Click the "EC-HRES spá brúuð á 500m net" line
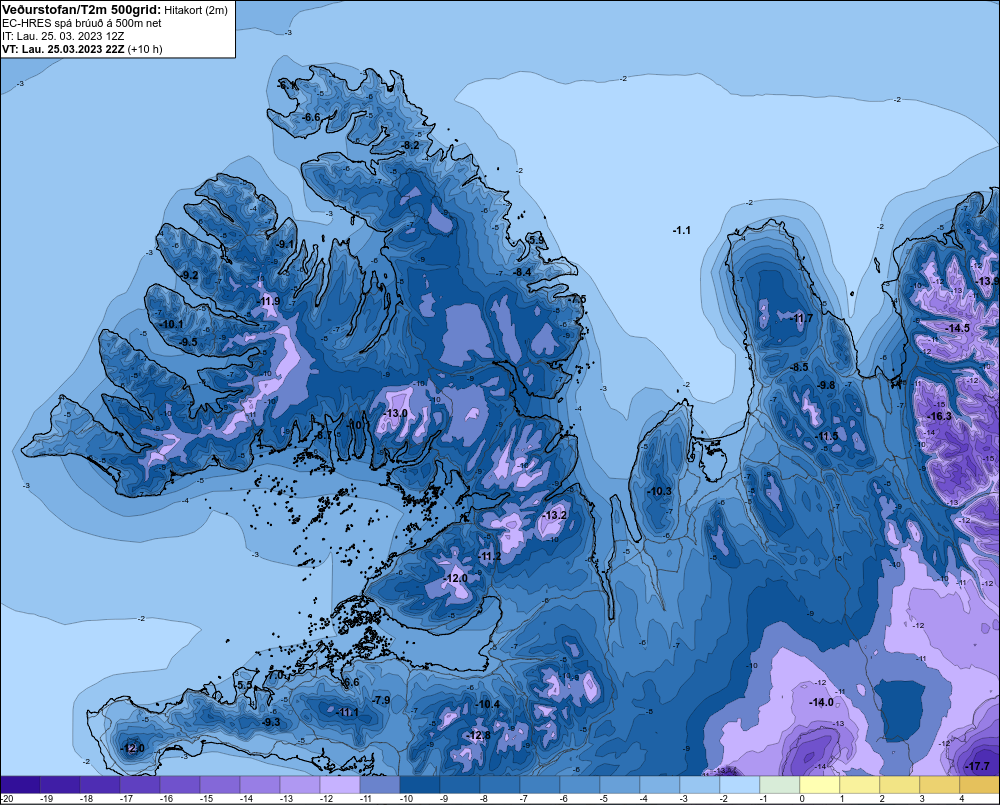Image resolution: width=1000 pixels, height=805 pixels. click(82, 23)
